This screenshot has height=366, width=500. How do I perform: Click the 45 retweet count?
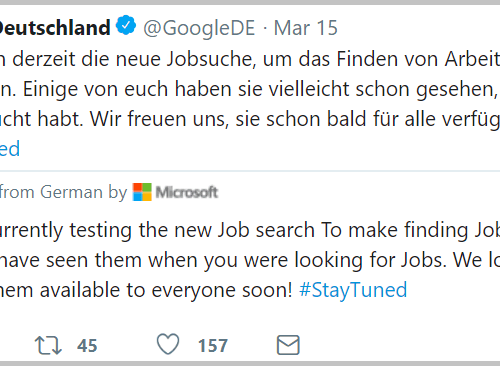click(x=87, y=346)
